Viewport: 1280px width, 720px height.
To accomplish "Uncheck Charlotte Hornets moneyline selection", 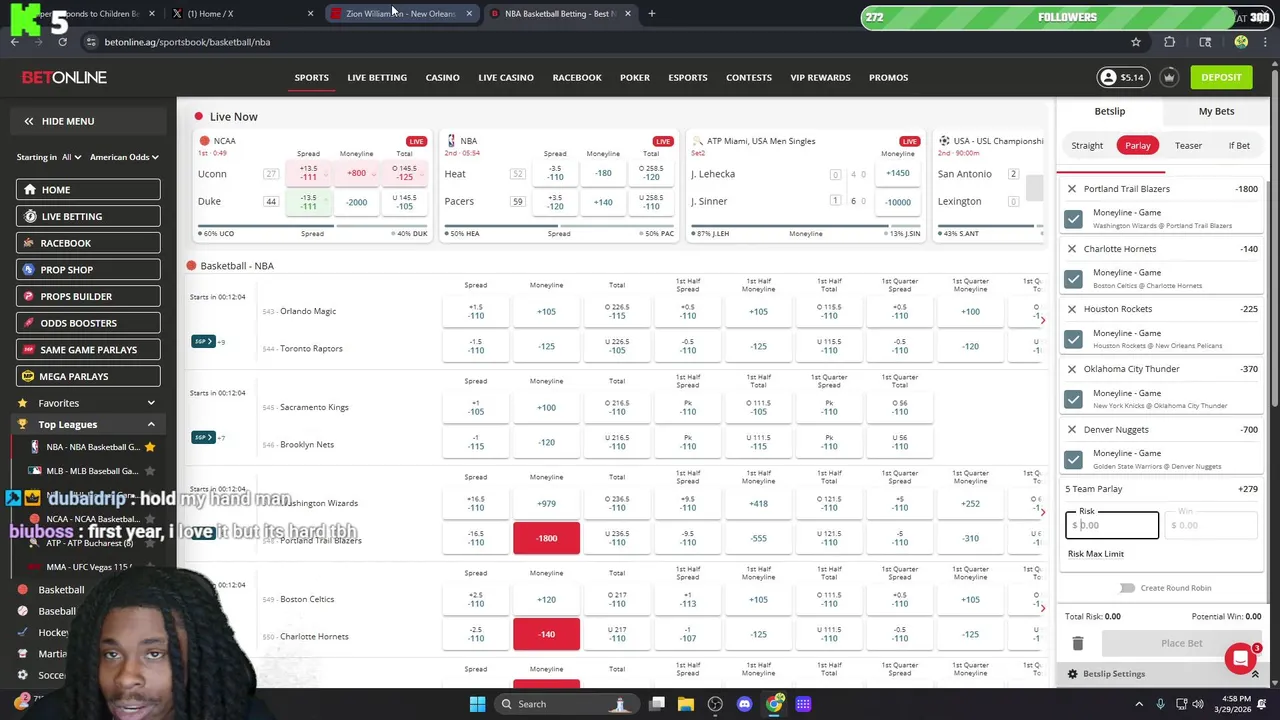I will click(x=1073, y=278).
